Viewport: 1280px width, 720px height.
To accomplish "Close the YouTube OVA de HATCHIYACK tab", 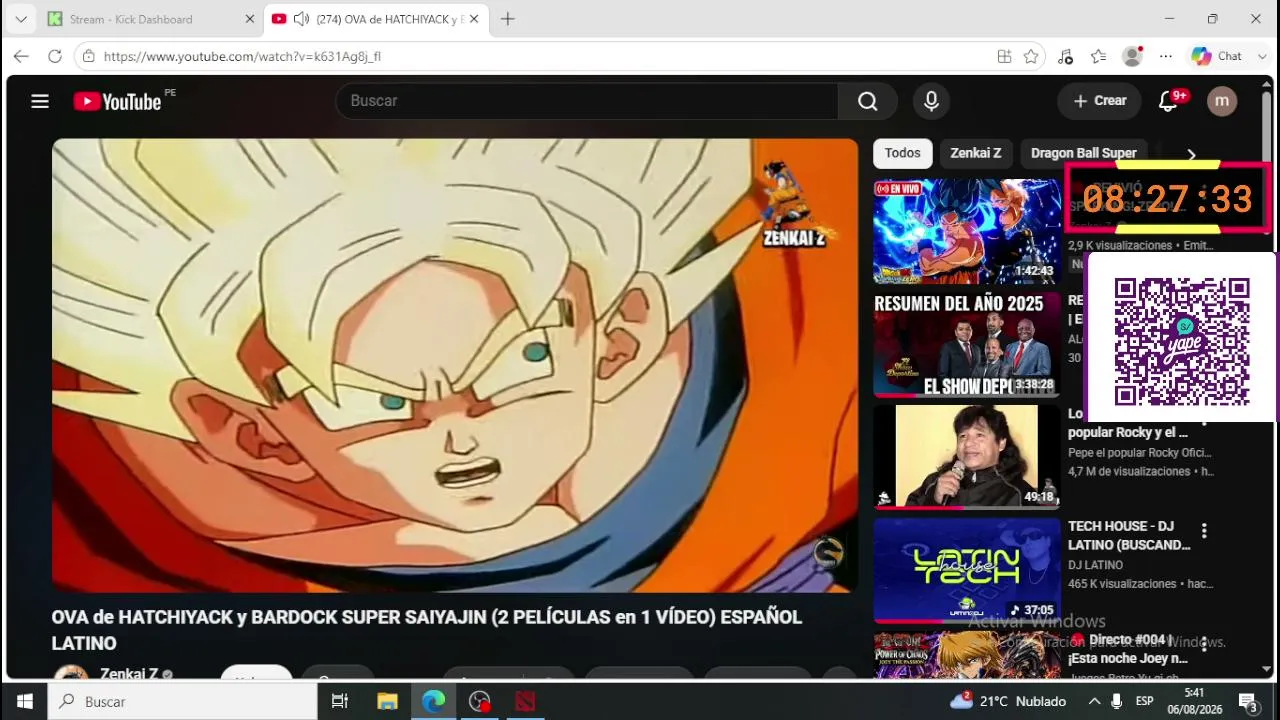I will point(474,19).
